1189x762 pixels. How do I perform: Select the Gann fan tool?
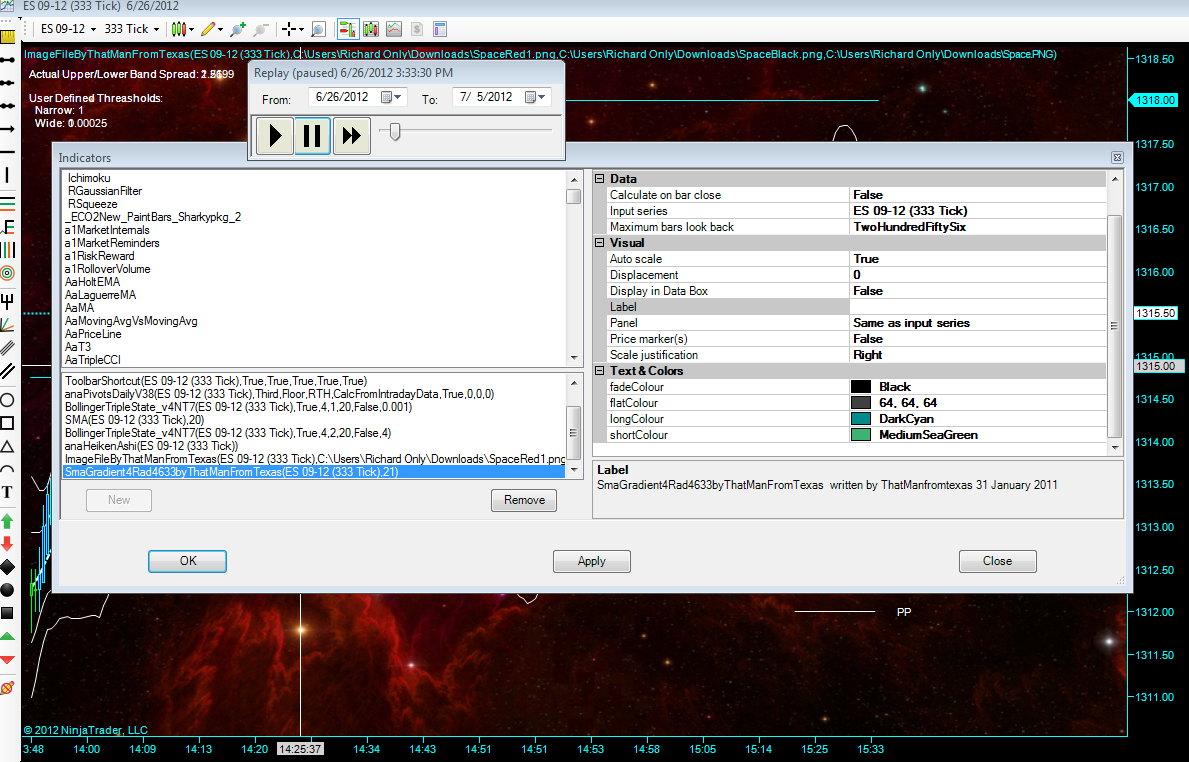tap(8, 325)
